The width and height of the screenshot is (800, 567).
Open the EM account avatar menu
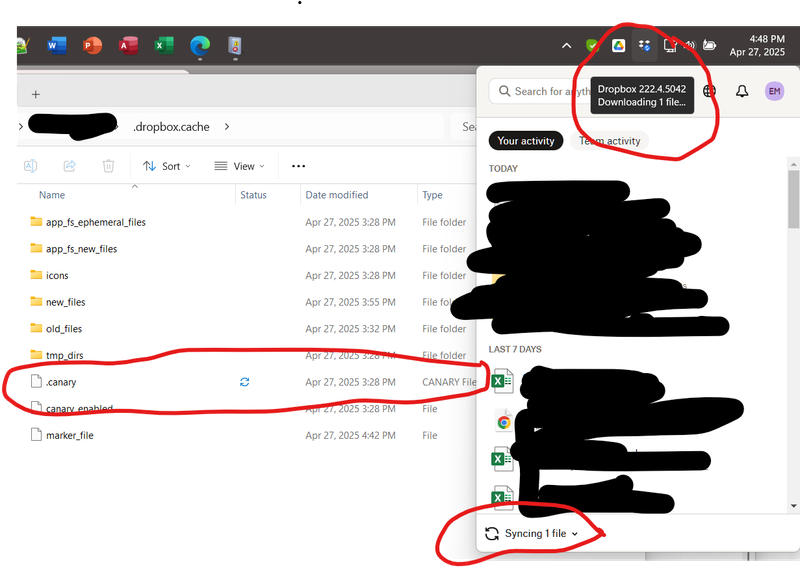click(774, 91)
